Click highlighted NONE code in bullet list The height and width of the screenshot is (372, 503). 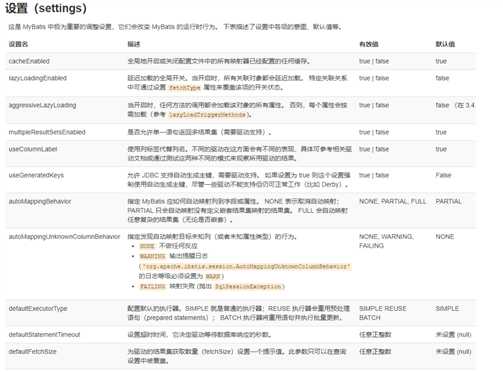click(147, 246)
